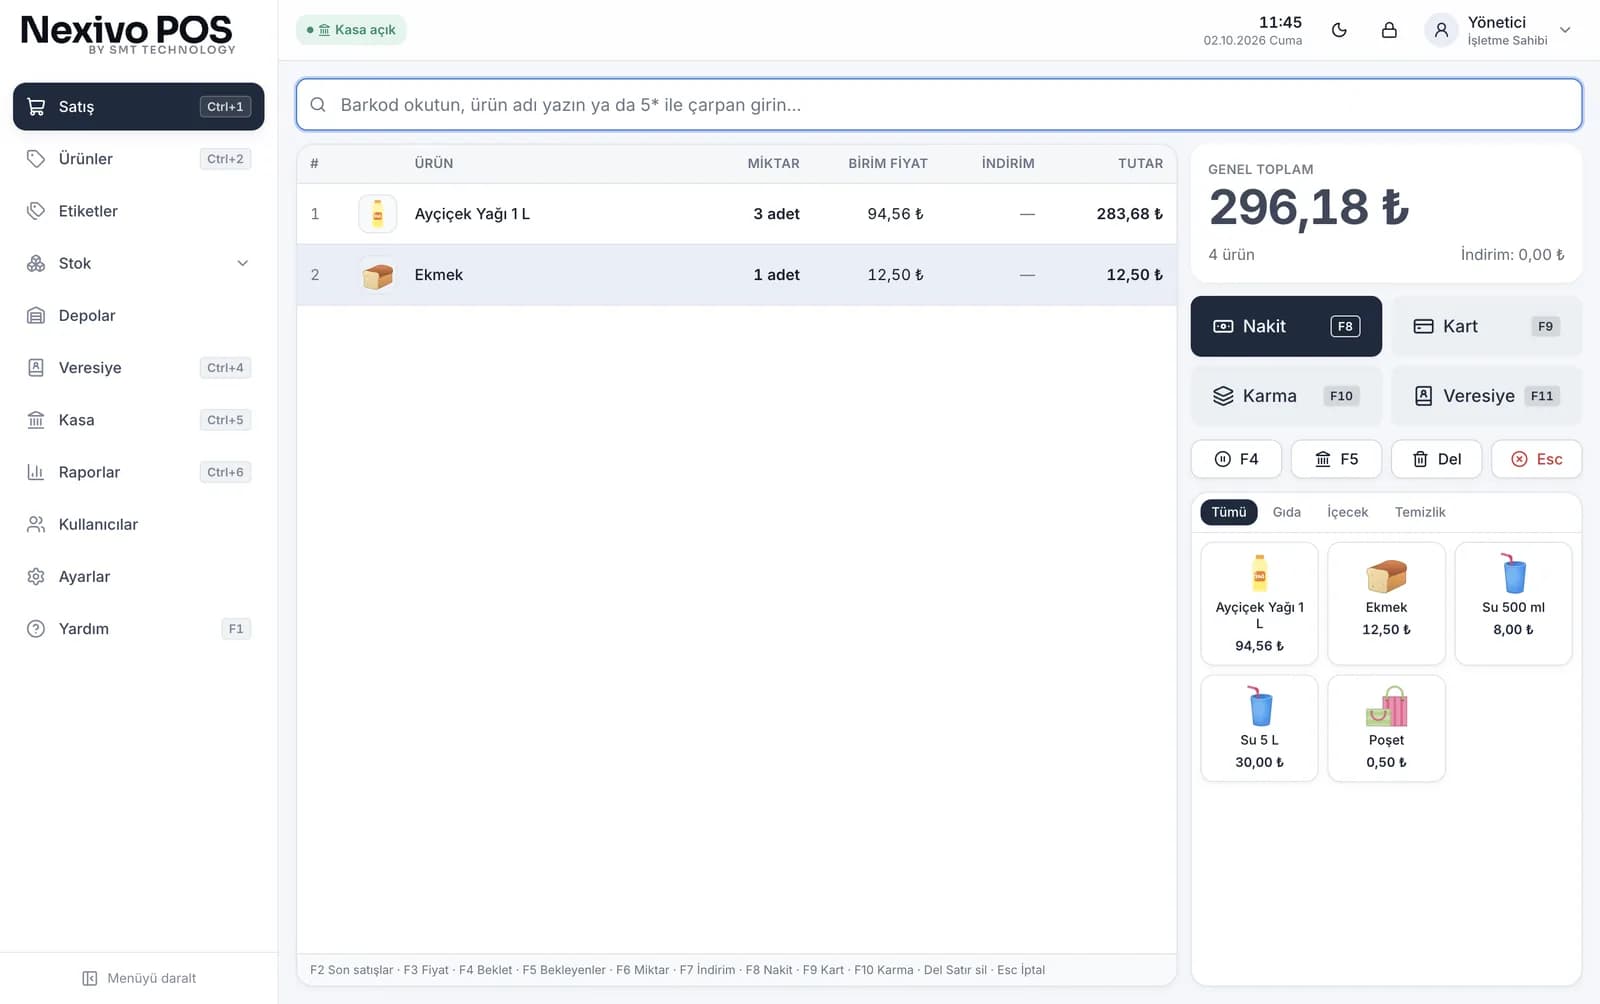Open the Yönetici user account dropdown
1600x1004 pixels.
[1500, 30]
